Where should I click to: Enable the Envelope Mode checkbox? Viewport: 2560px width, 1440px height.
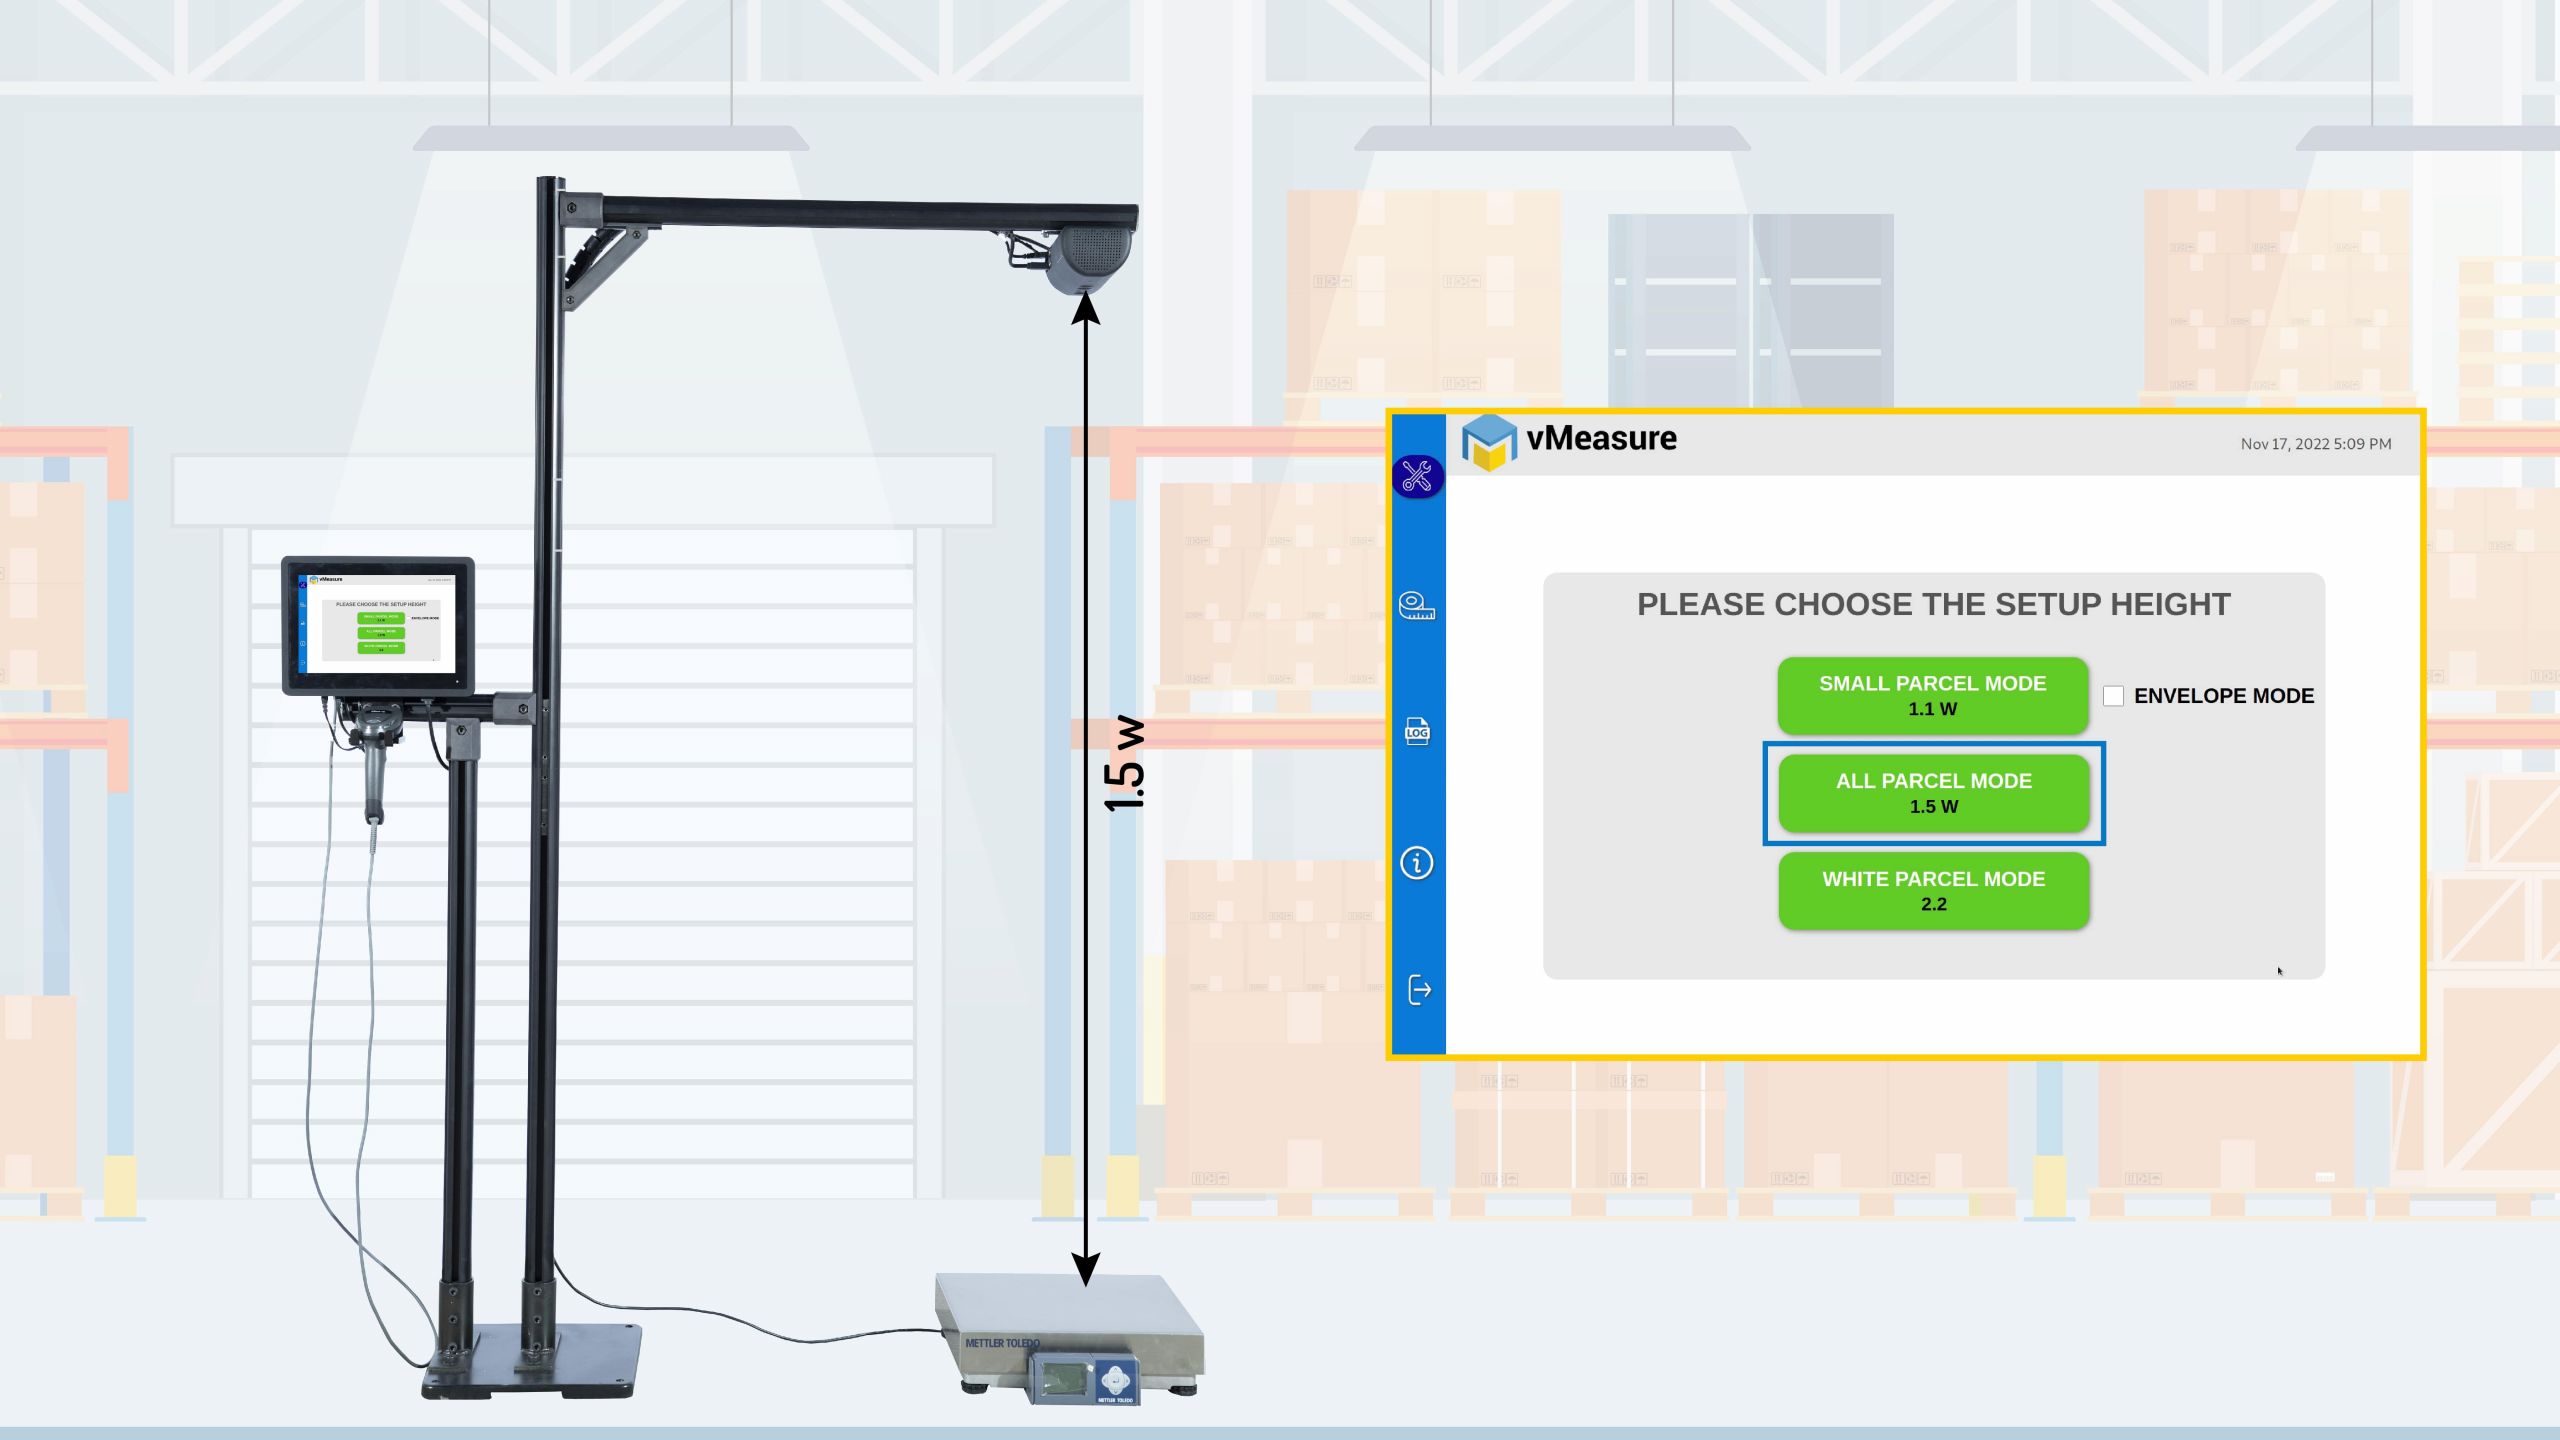pos(2112,695)
